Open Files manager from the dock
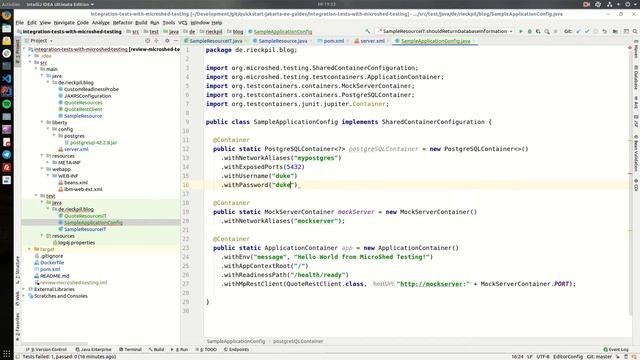 (x=7, y=28)
